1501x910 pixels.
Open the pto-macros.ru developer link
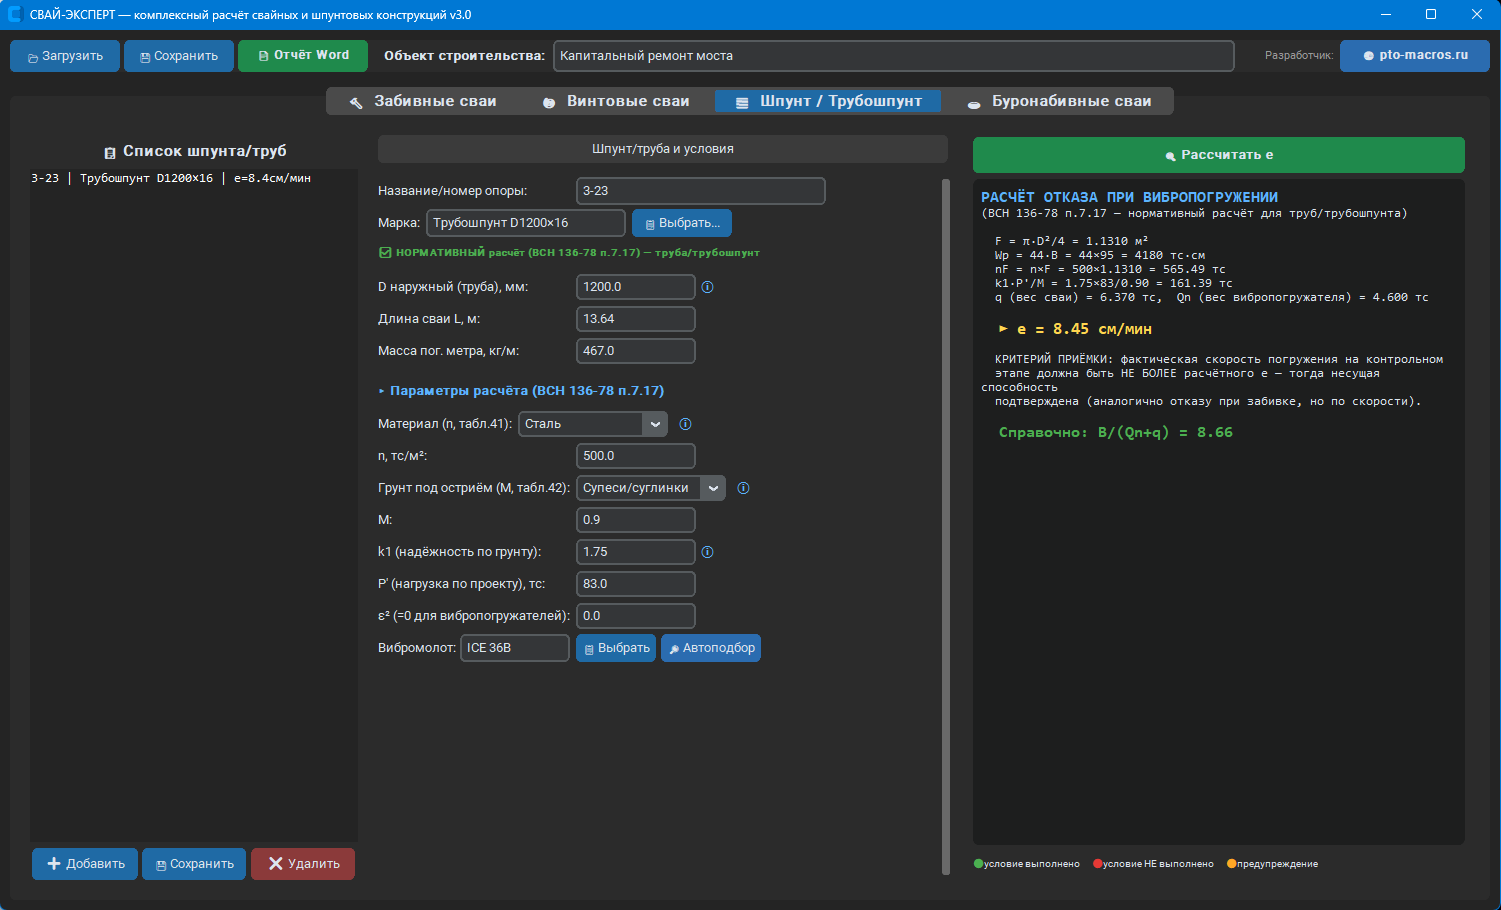point(1415,56)
